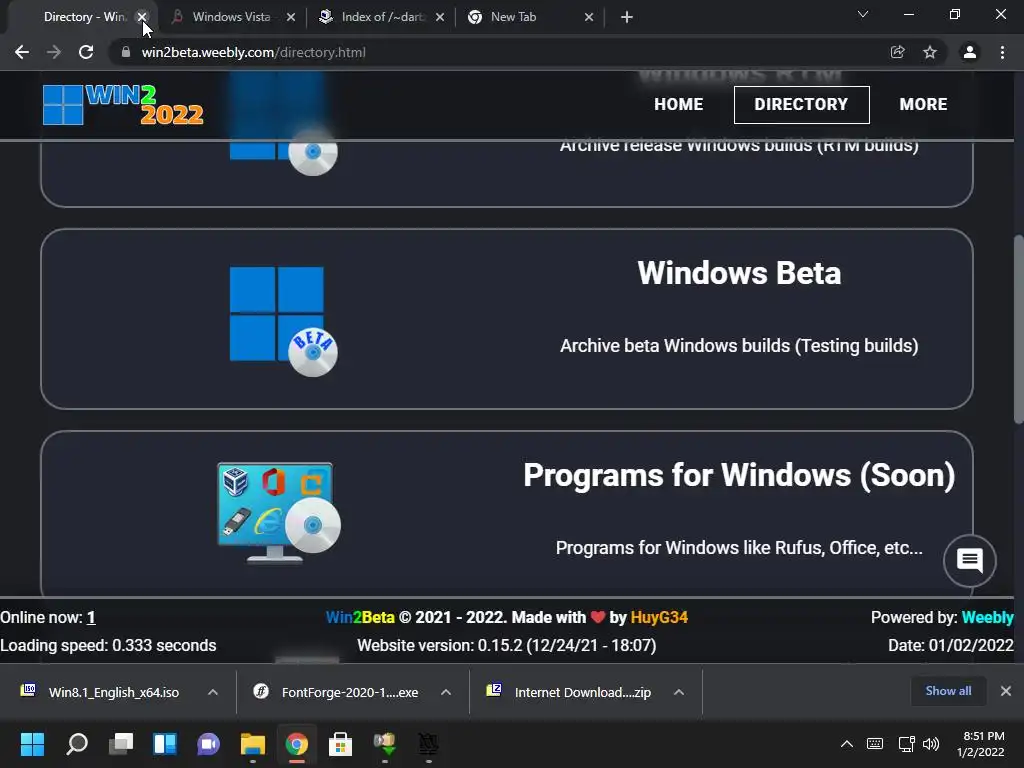Click the volume speaker tray icon
1024x768 pixels.
pyautogui.click(x=931, y=744)
